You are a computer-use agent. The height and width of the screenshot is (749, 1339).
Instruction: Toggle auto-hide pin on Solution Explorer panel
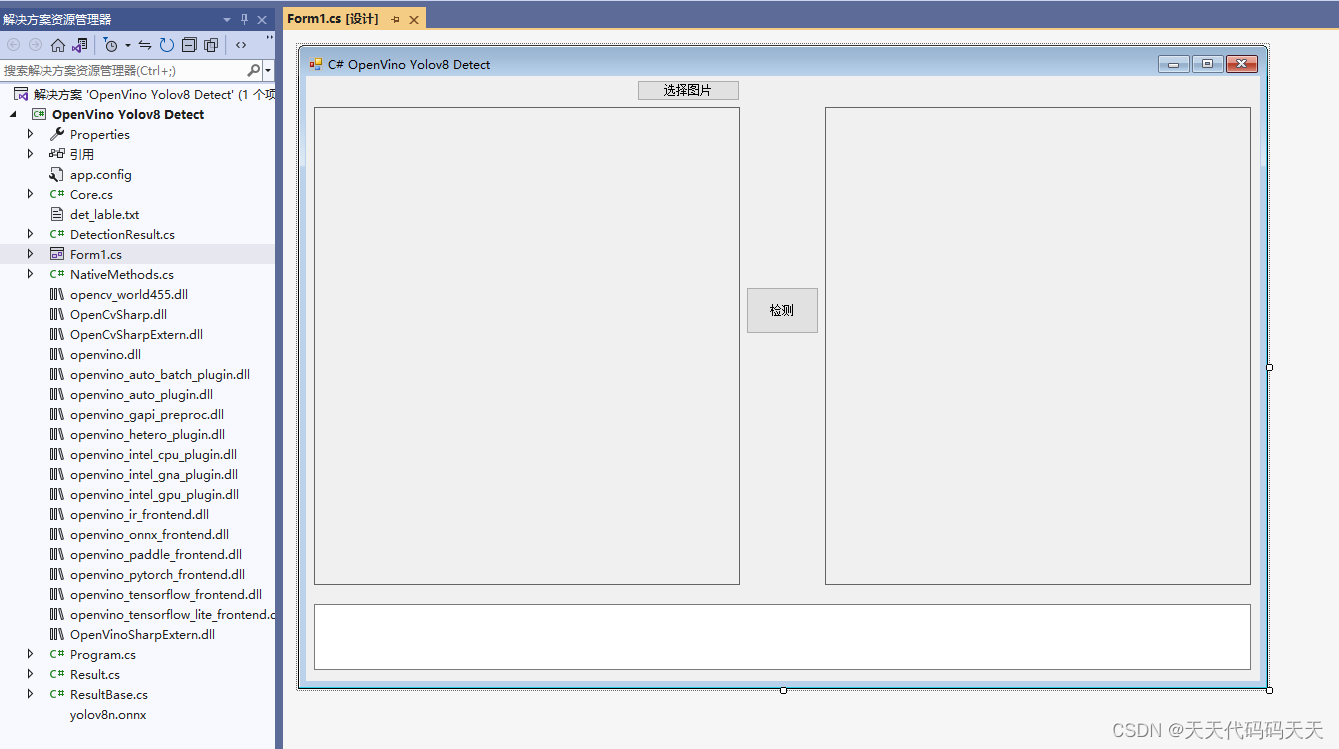click(x=243, y=18)
